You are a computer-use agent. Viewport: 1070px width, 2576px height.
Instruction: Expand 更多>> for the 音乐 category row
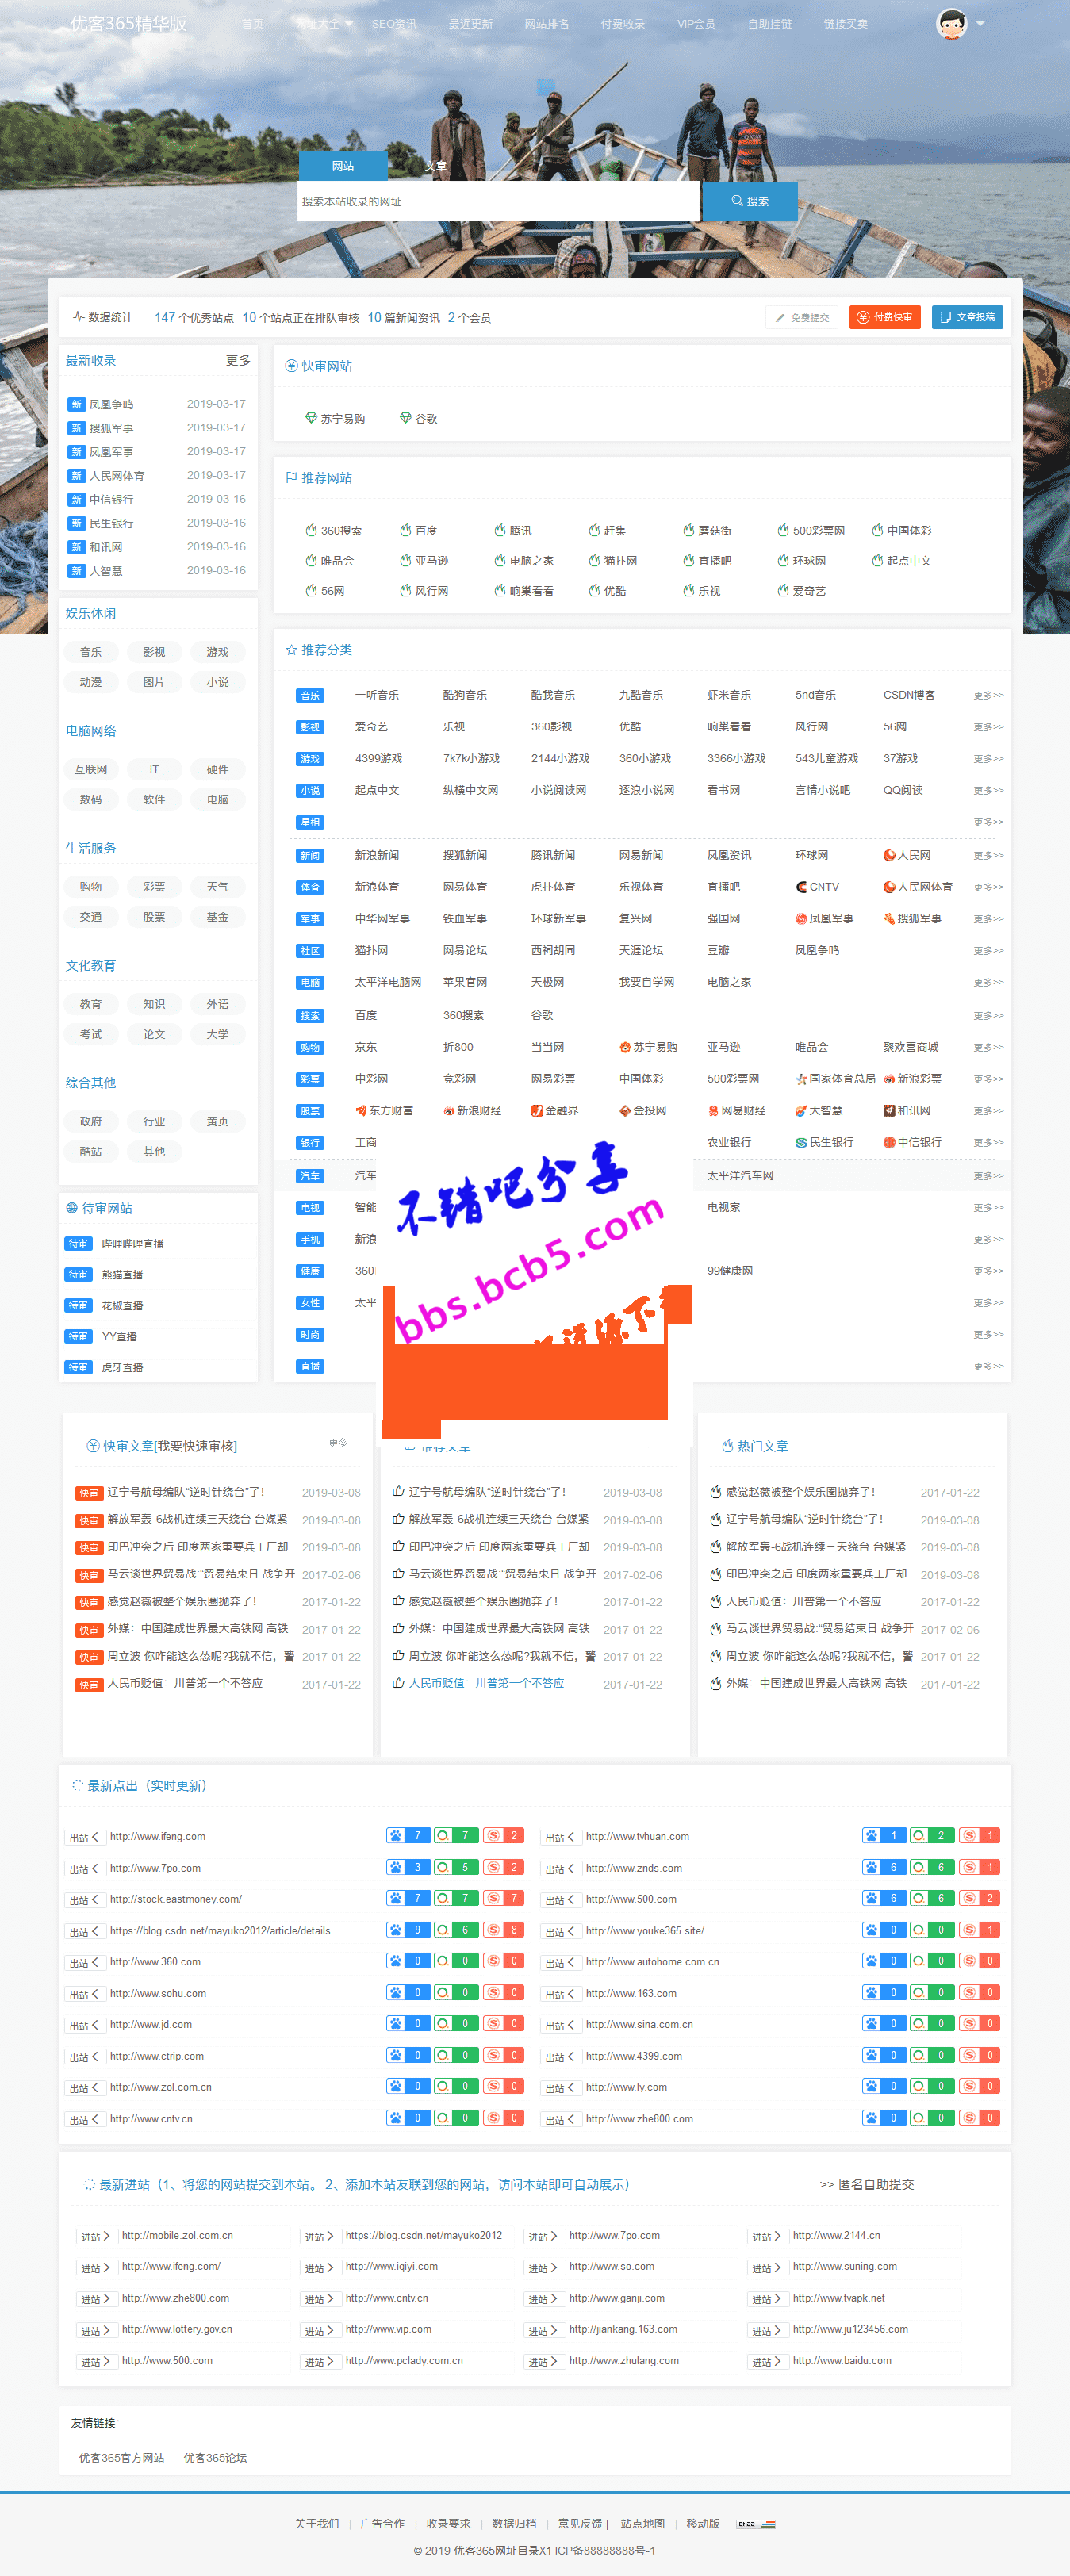pos(988,695)
